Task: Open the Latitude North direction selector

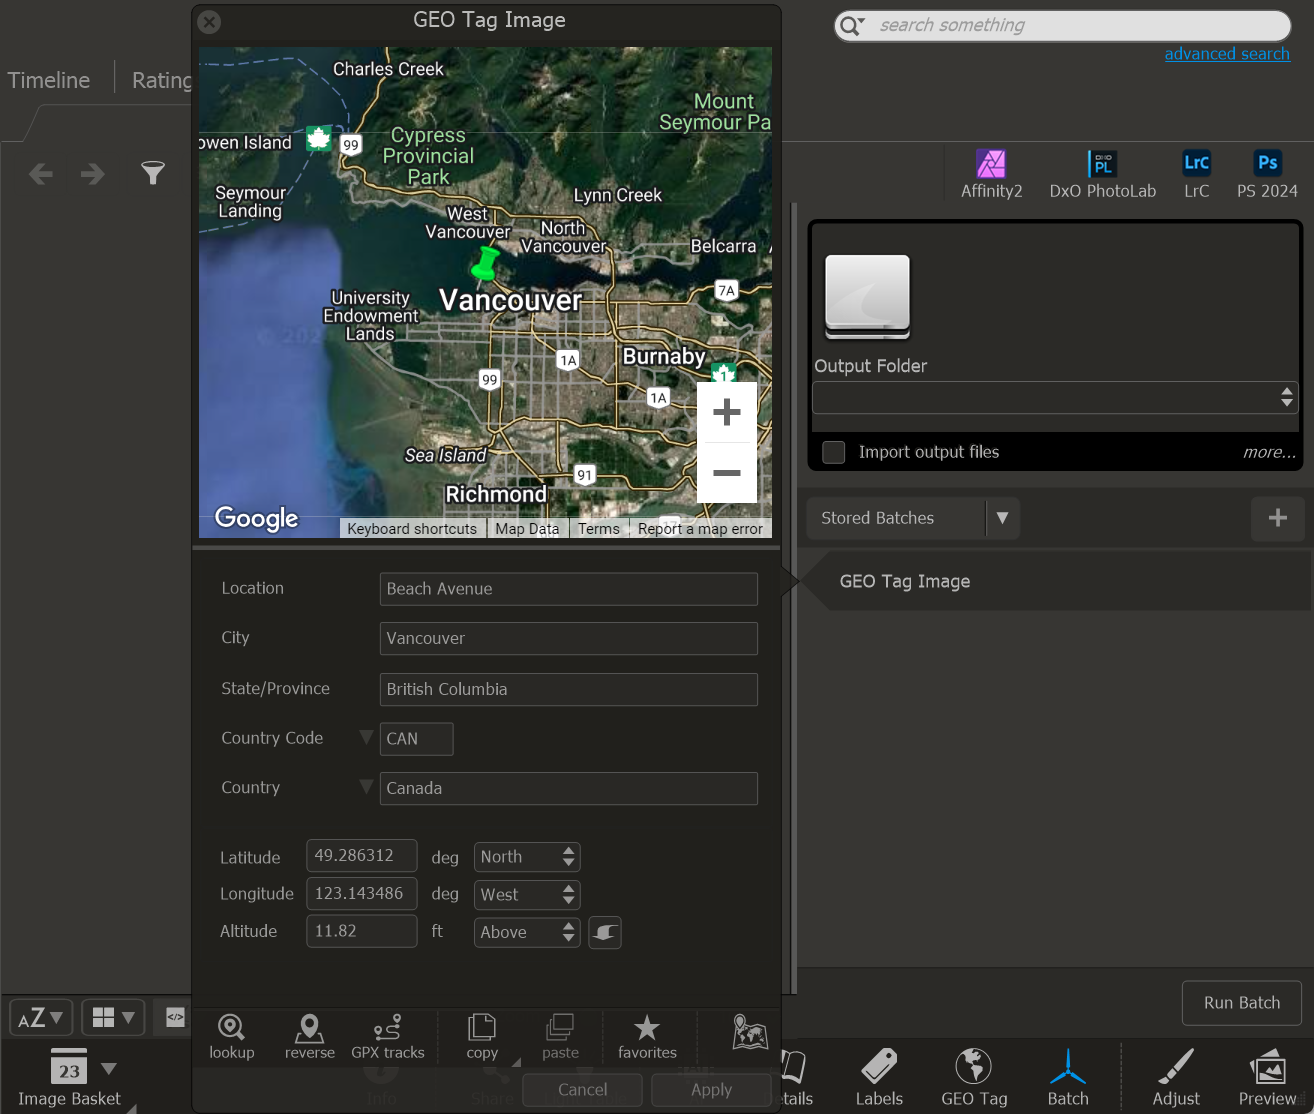Action: point(527,857)
